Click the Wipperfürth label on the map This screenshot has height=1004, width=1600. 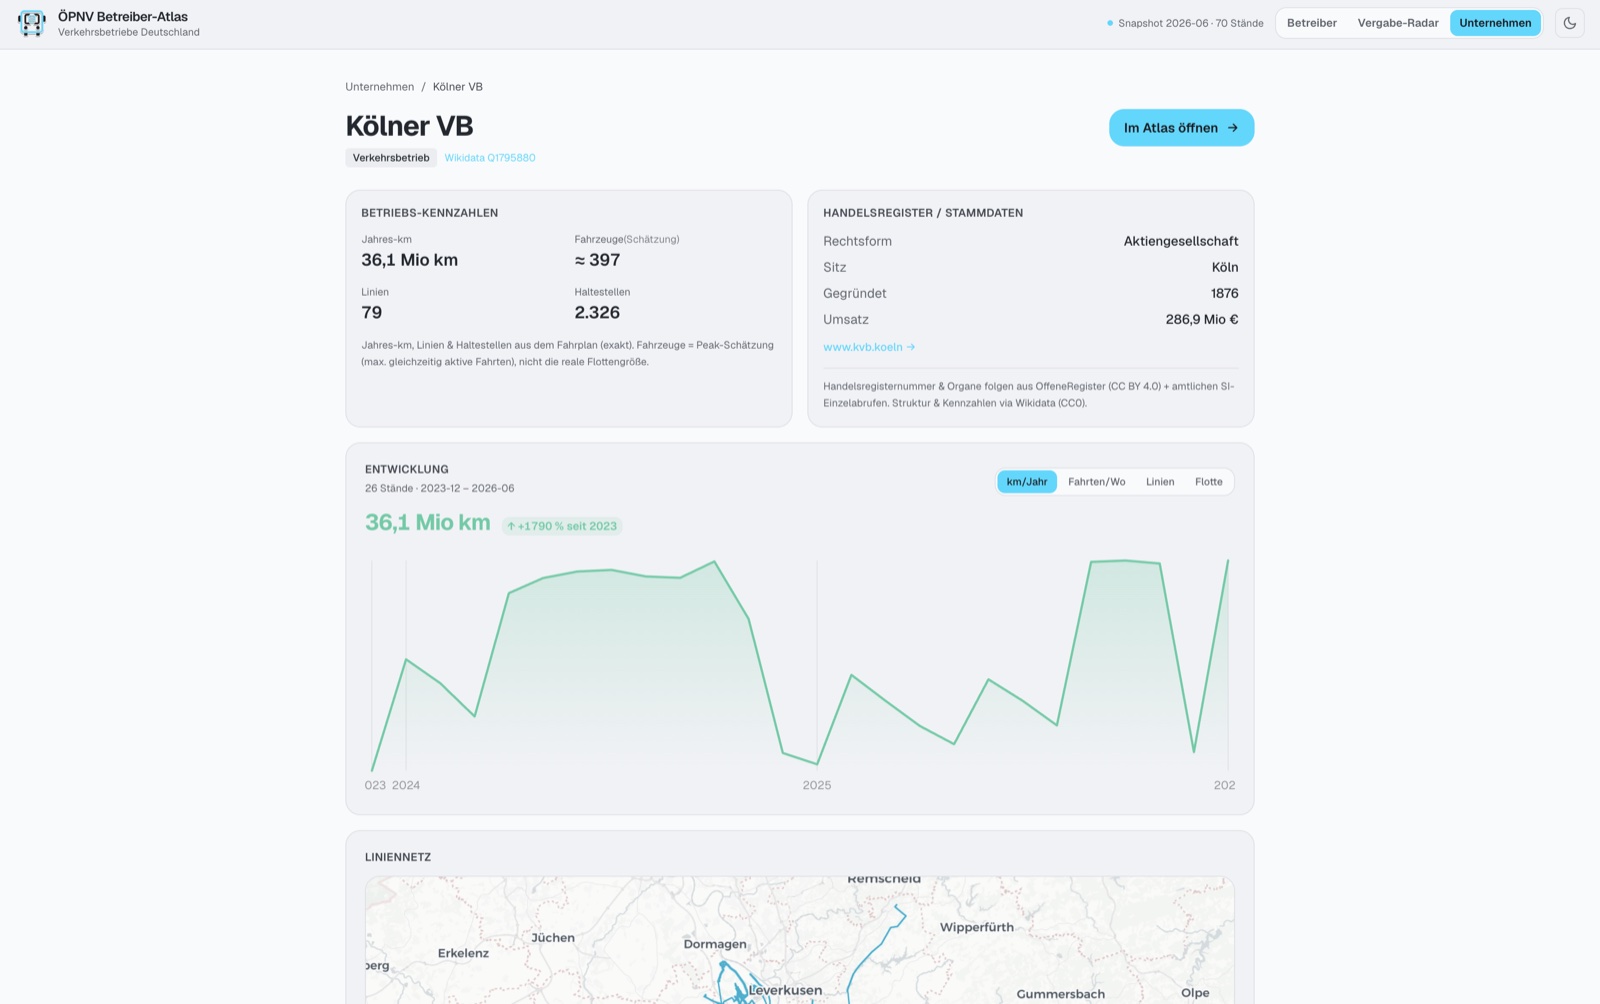pyautogui.click(x=977, y=927)
